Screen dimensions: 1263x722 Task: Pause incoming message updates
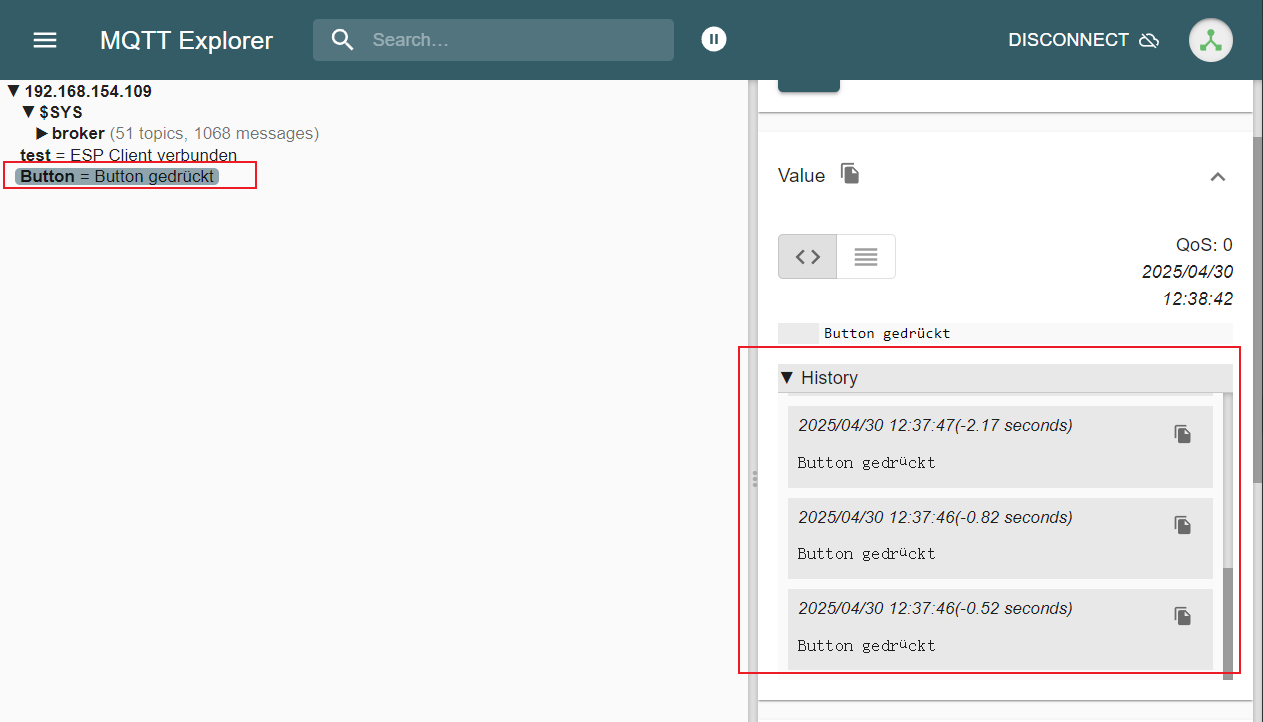coord(713,40)
